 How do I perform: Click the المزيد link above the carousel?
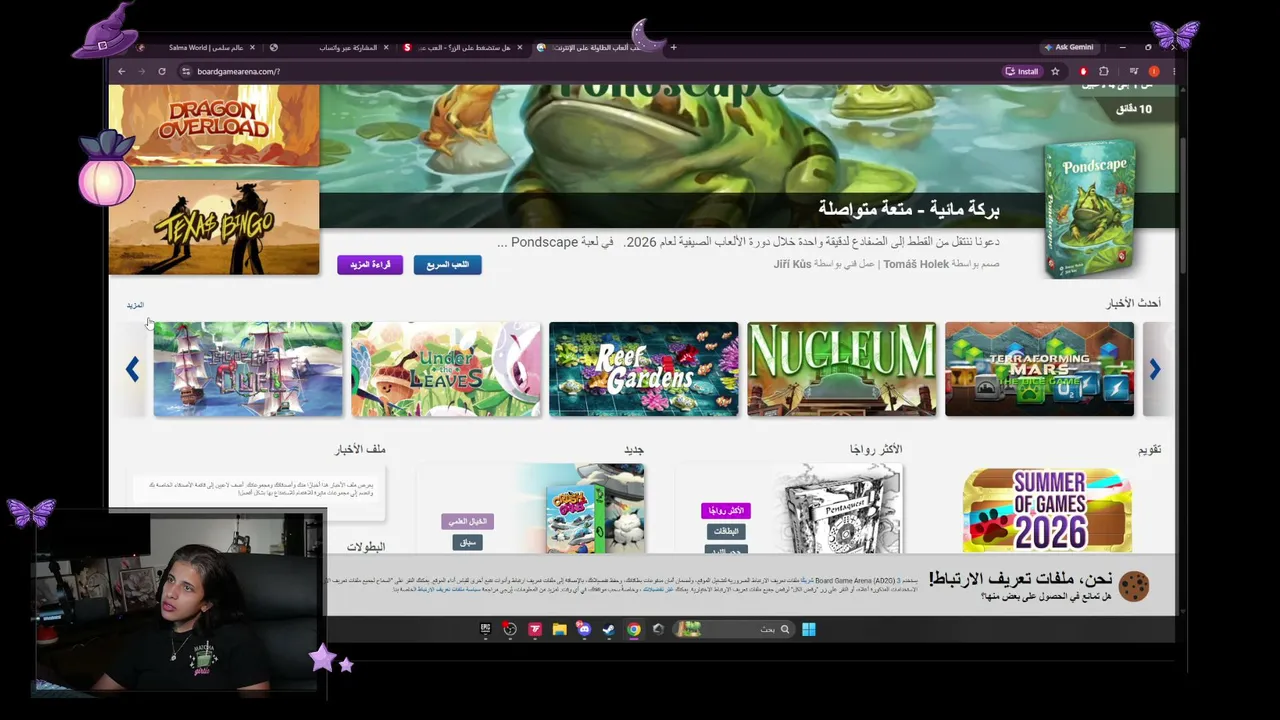(x=135, y=305)
